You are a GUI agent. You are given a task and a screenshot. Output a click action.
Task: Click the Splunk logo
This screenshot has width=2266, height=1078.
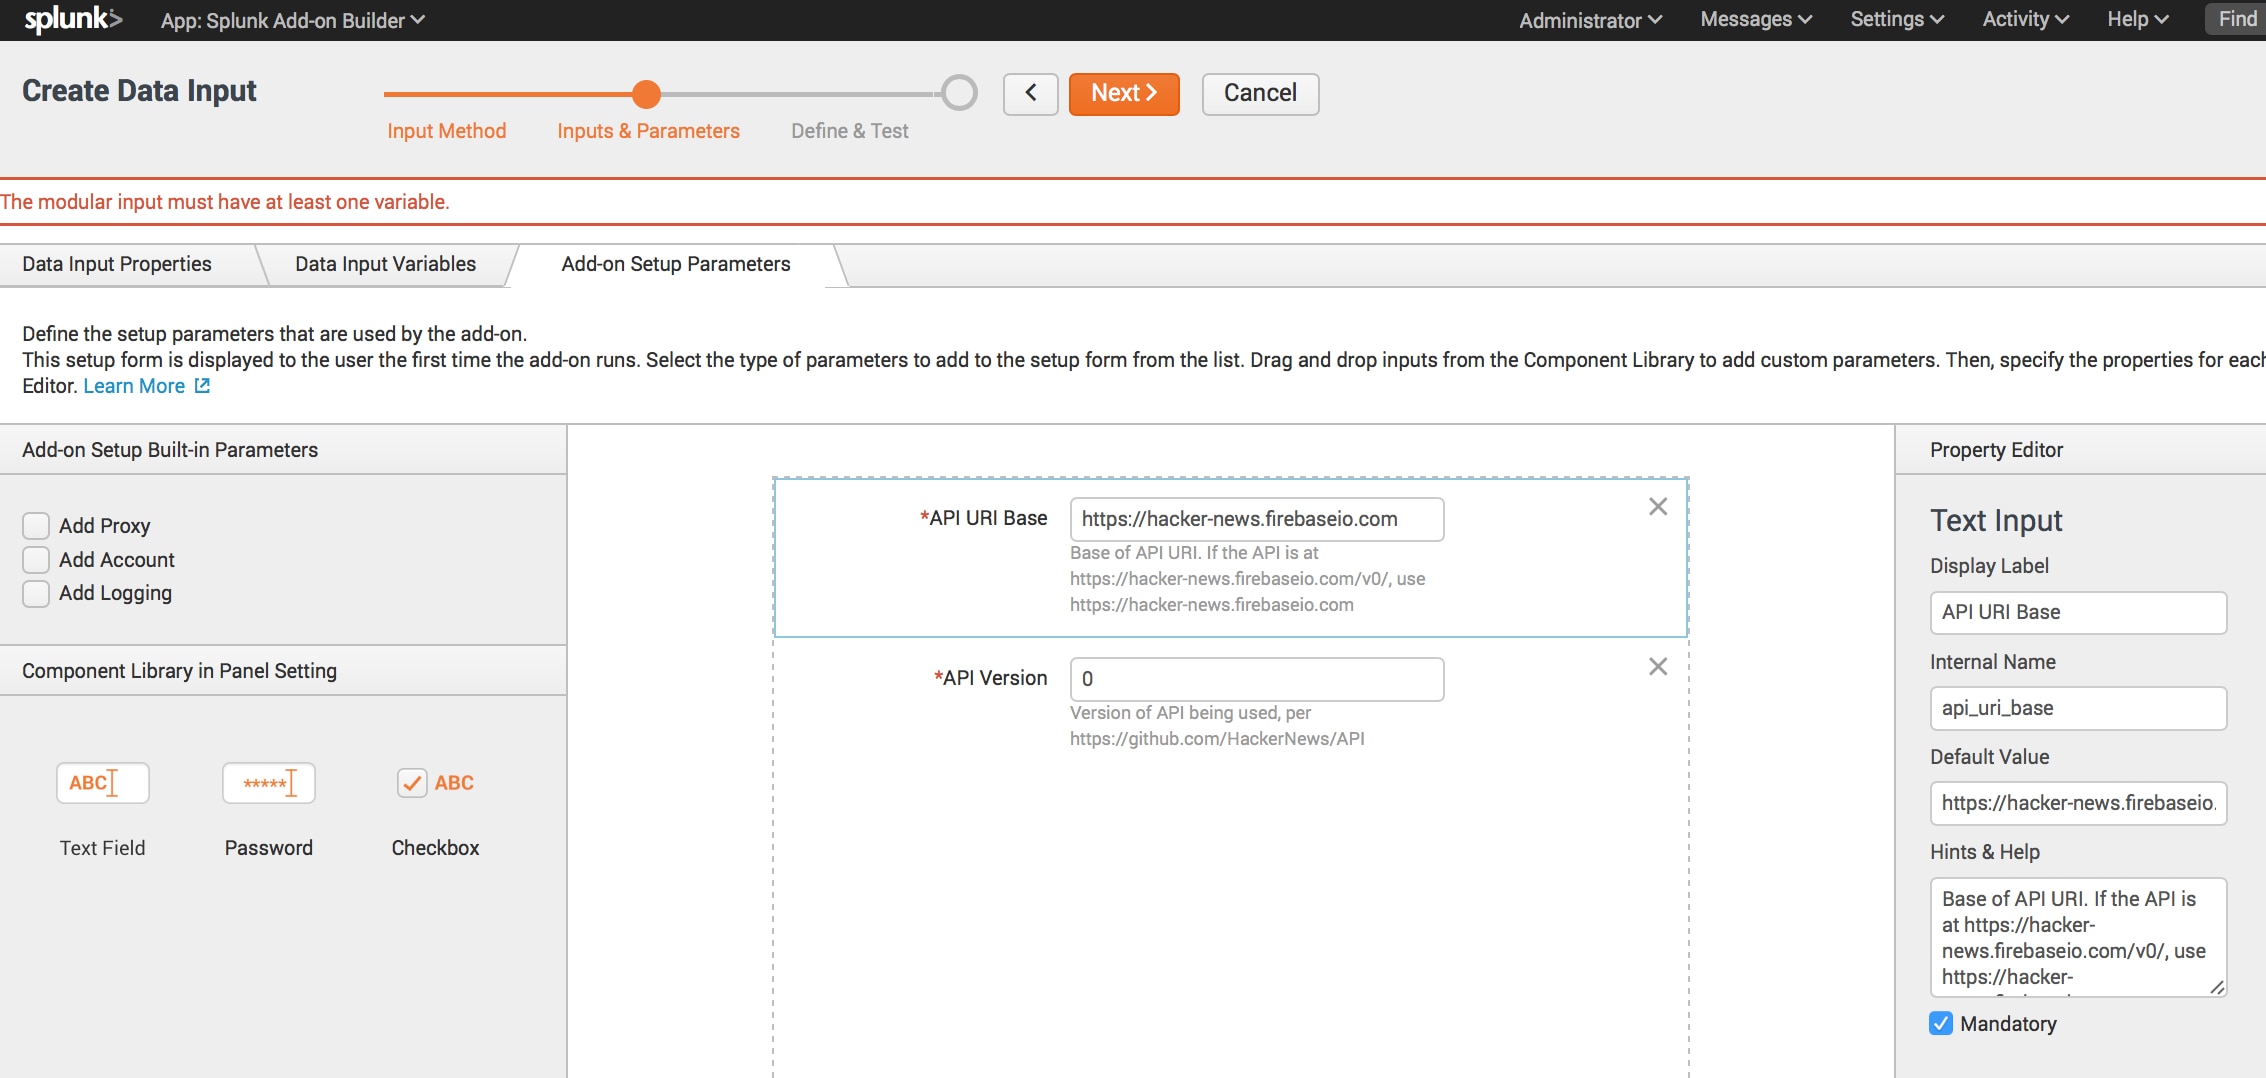[72, 20]
